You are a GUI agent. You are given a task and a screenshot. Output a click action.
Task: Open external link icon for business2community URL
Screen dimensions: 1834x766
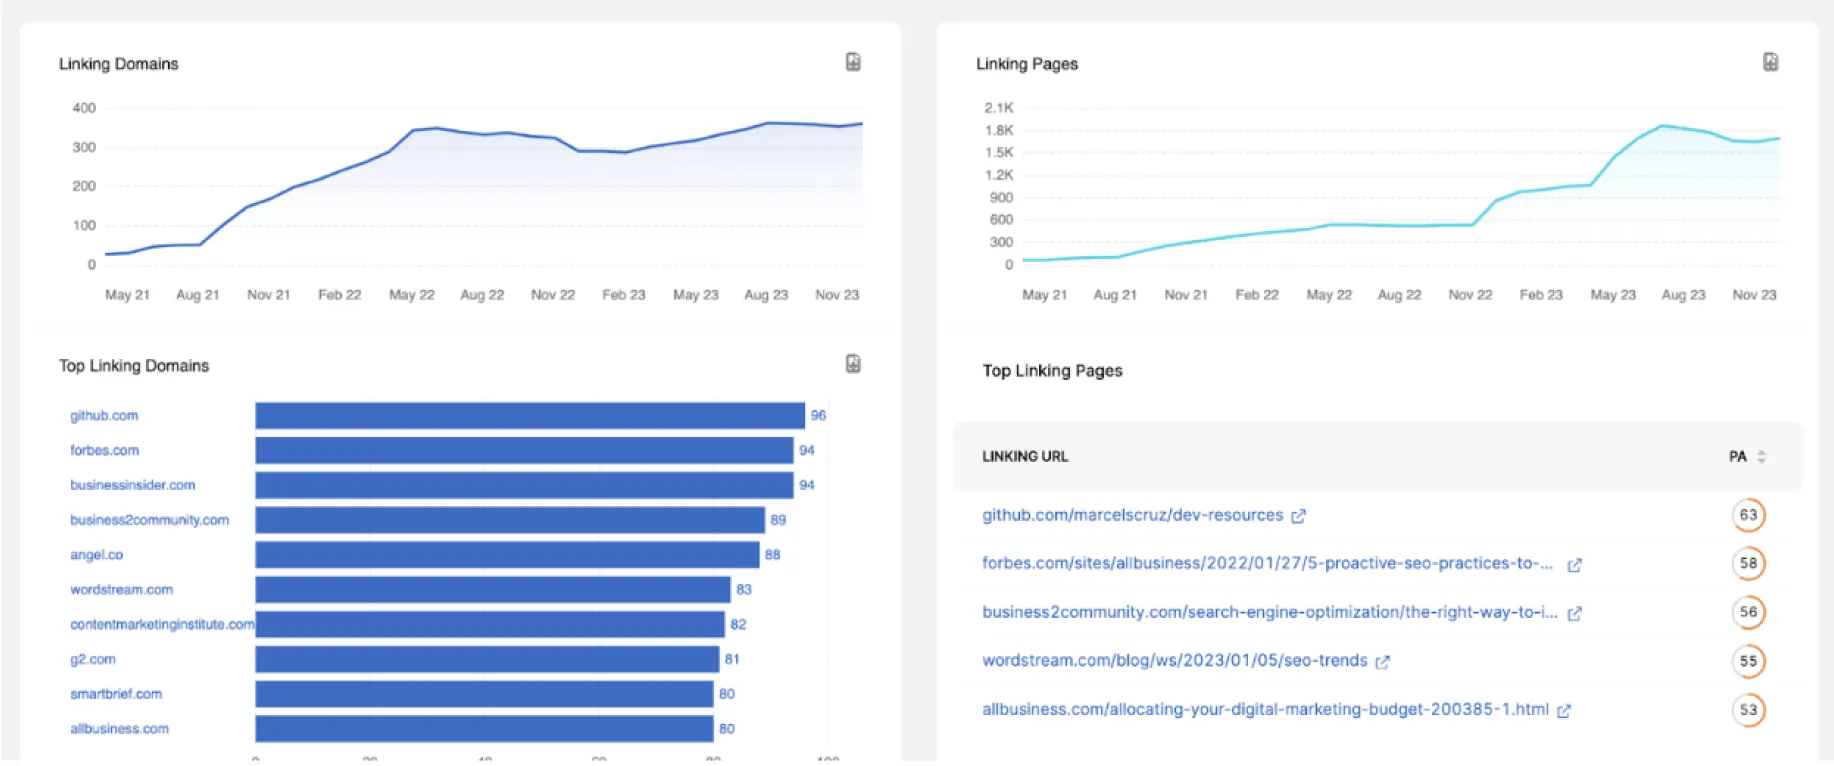click(x=1574, y=613)
